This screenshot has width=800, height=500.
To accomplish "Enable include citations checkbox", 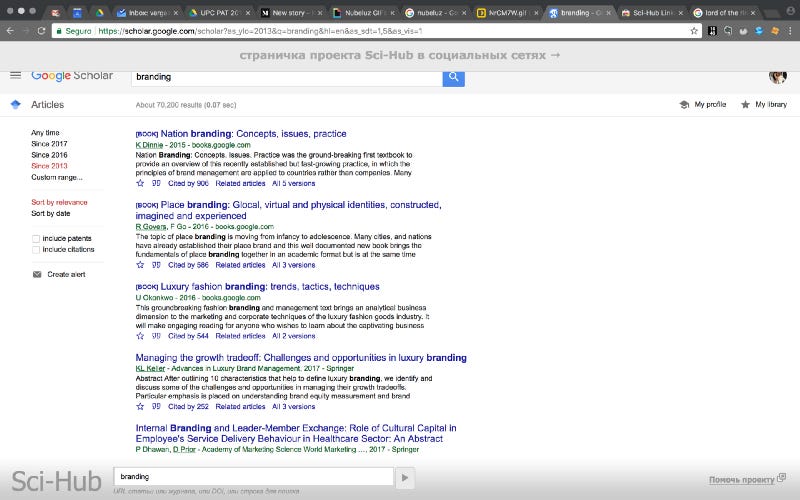I will (x=36, y=250).
